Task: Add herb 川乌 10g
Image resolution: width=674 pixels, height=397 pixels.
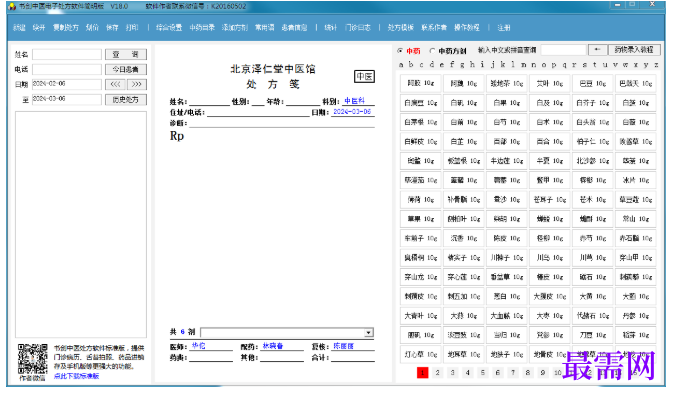Action: [x=550, y=257]
